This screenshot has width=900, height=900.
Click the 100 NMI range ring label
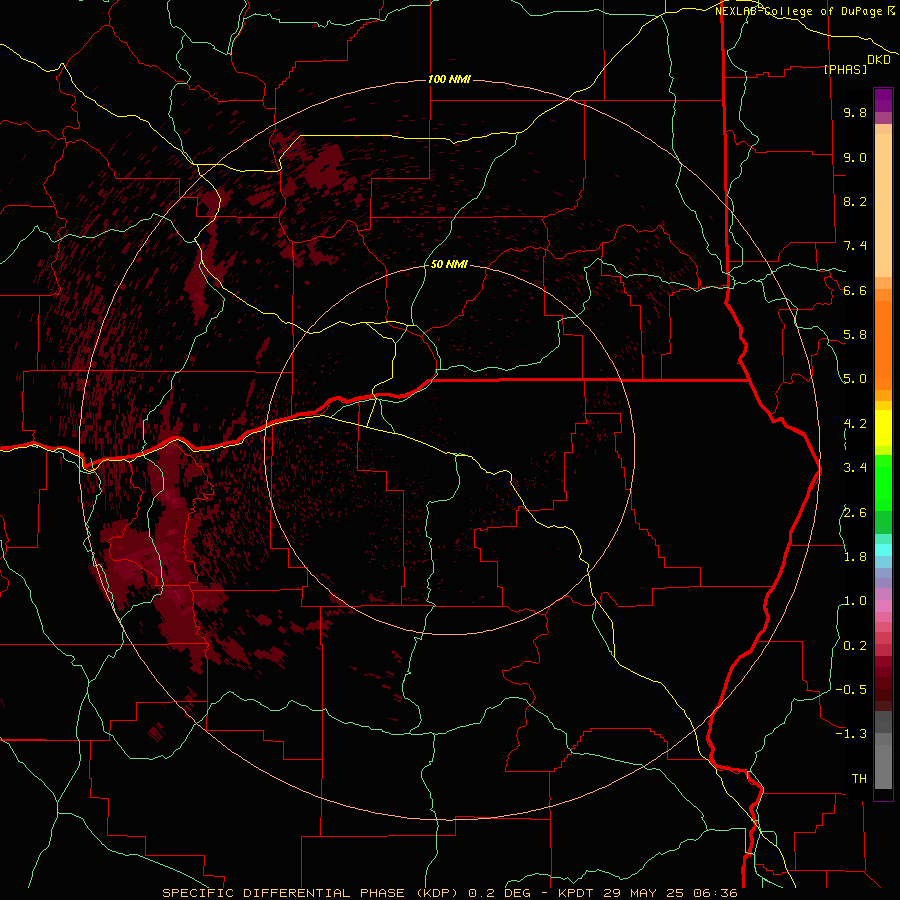point(449,79)
